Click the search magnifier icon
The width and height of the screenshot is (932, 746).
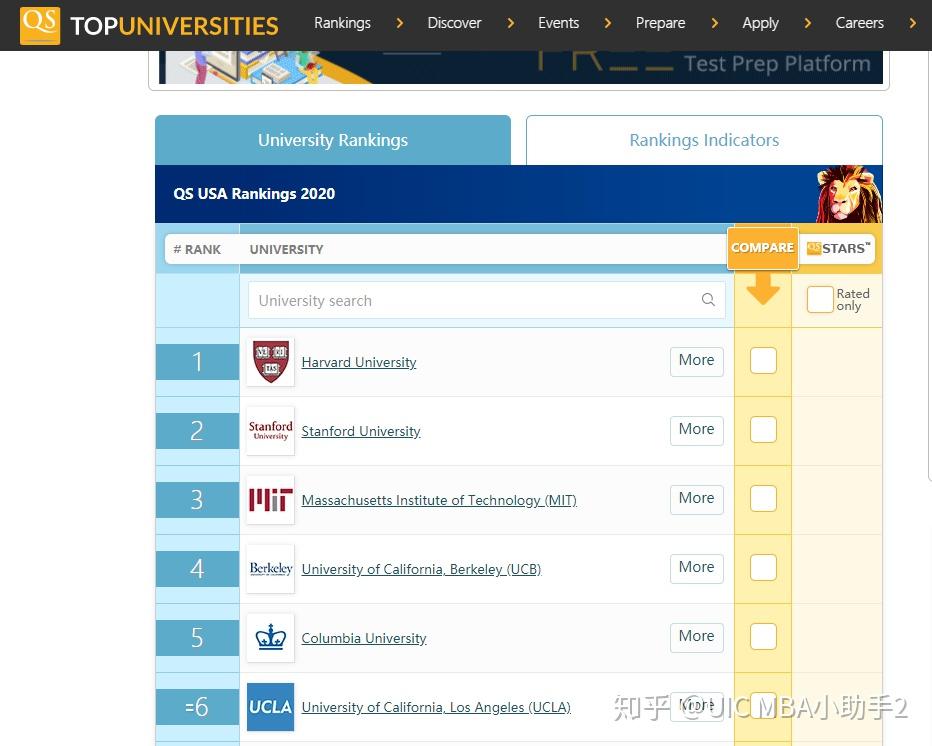pyautogui.click(x=708, y=300)
